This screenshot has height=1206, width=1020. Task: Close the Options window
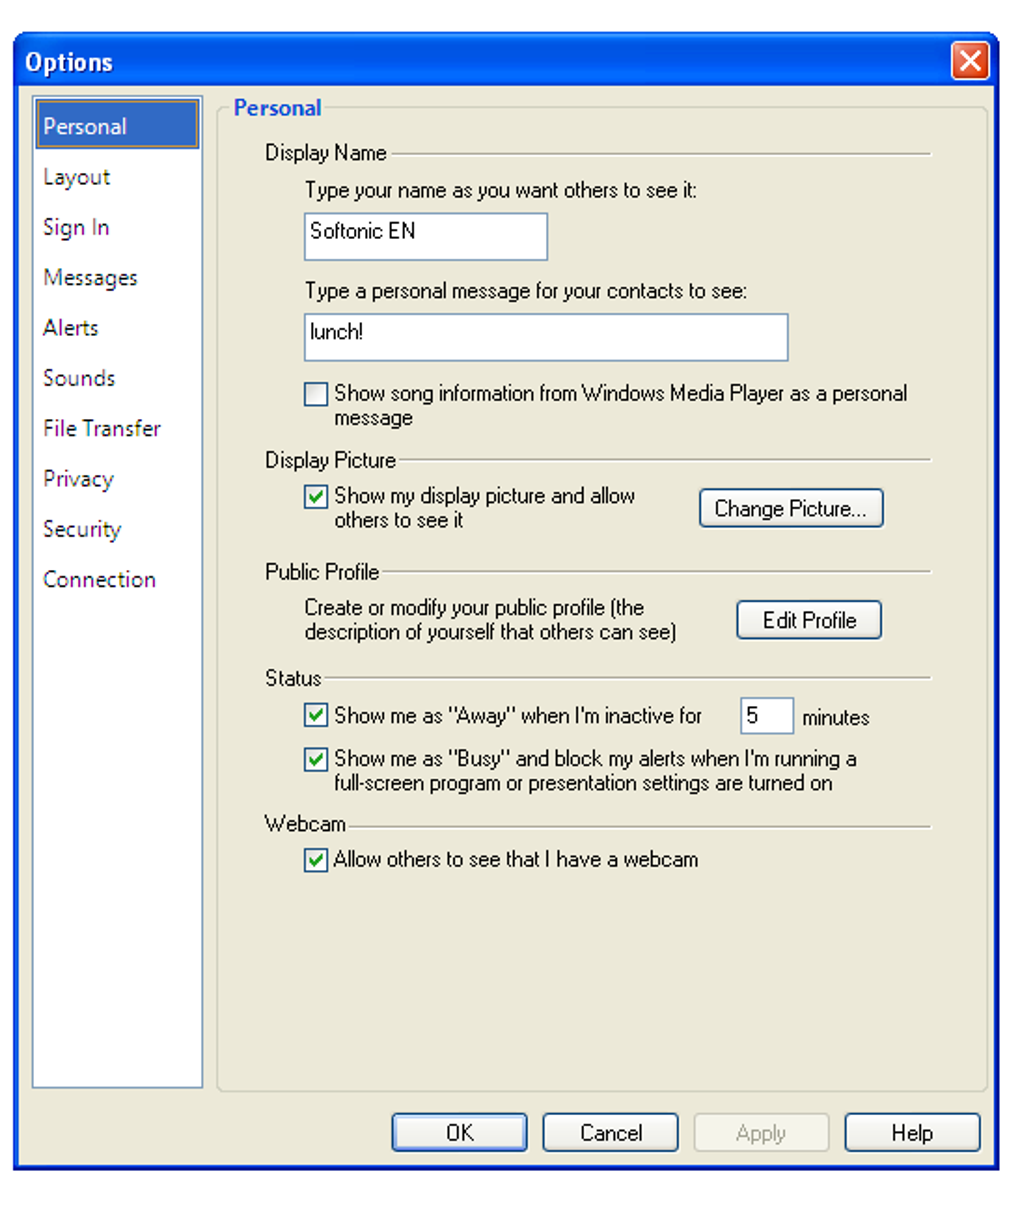pos(970,62)
